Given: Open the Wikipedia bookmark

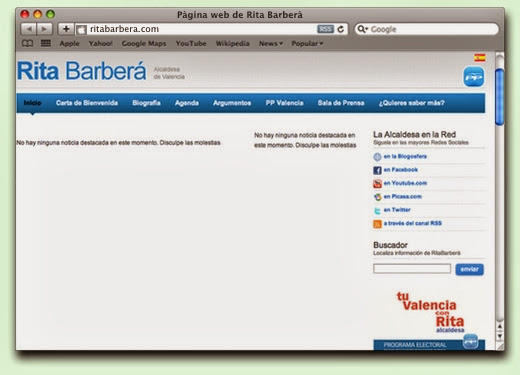Looking at the screenshot, I should tap(232, 43).
